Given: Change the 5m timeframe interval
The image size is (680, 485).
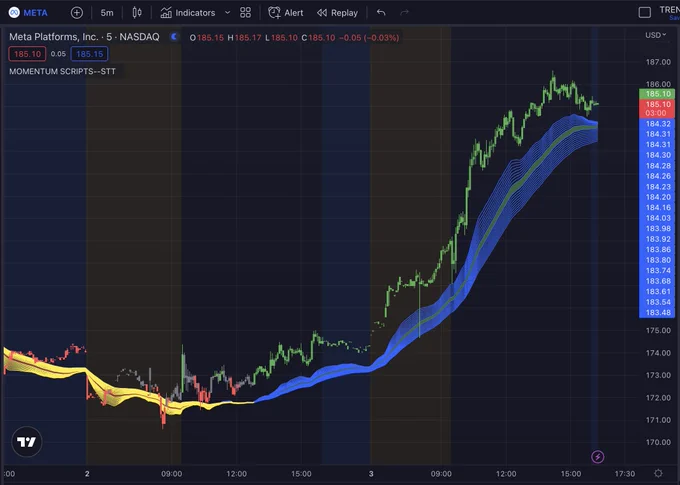Looking at the screenshot, I should tap(107, 13).
